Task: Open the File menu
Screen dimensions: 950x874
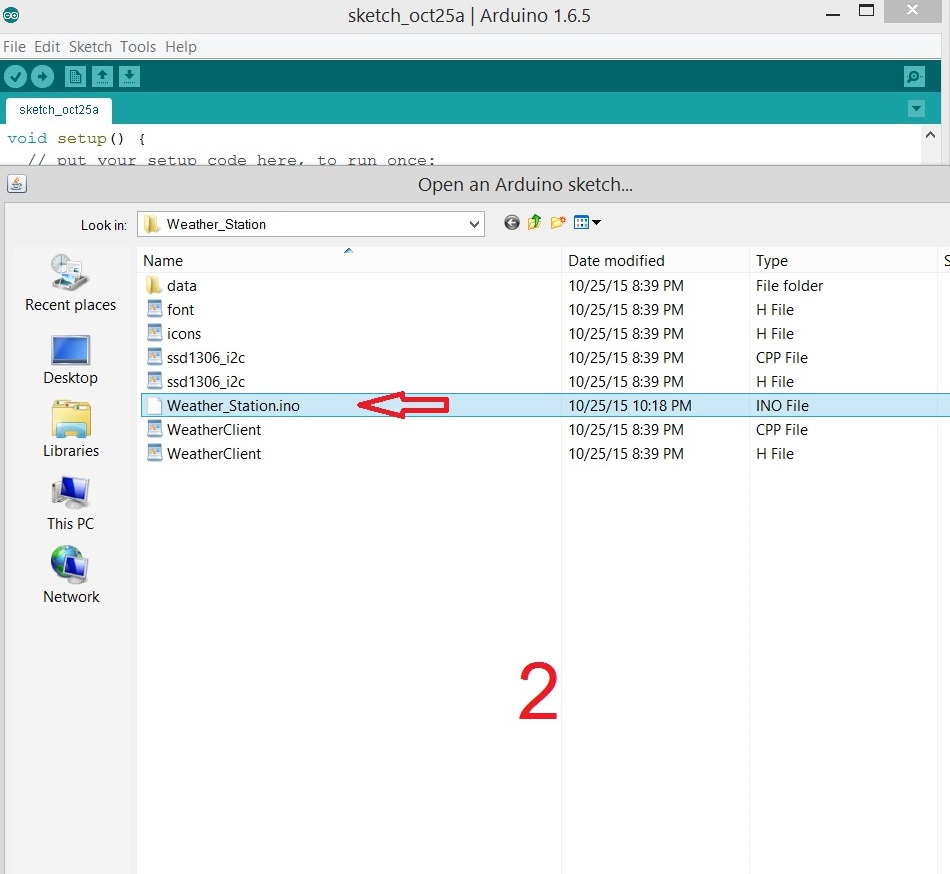Action: pos(15,47)
